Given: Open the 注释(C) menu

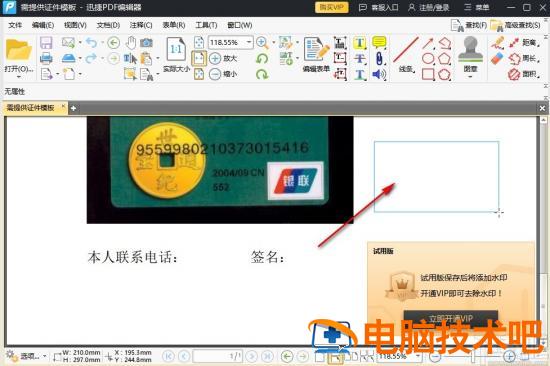Looking at the screenshot, I should pos(141,25).
